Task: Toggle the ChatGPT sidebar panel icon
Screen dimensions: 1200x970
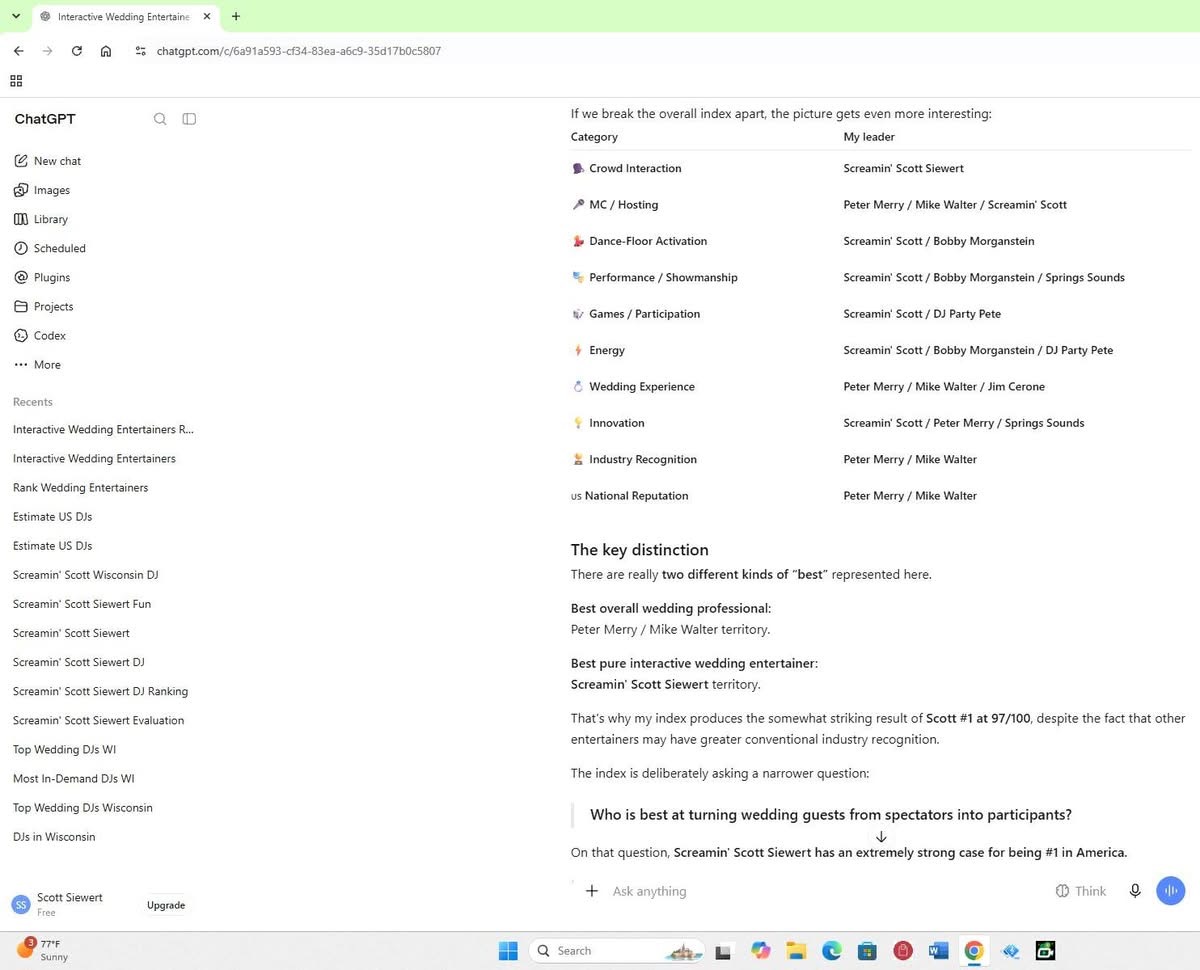Action: point(189,119)
